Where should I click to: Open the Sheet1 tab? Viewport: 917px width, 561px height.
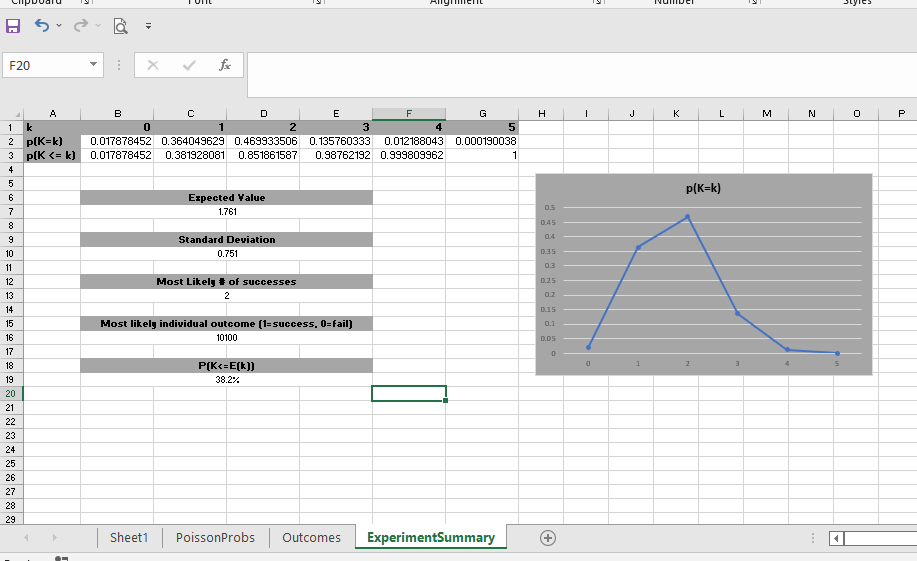pyautogui.click(x=129, y=537)
